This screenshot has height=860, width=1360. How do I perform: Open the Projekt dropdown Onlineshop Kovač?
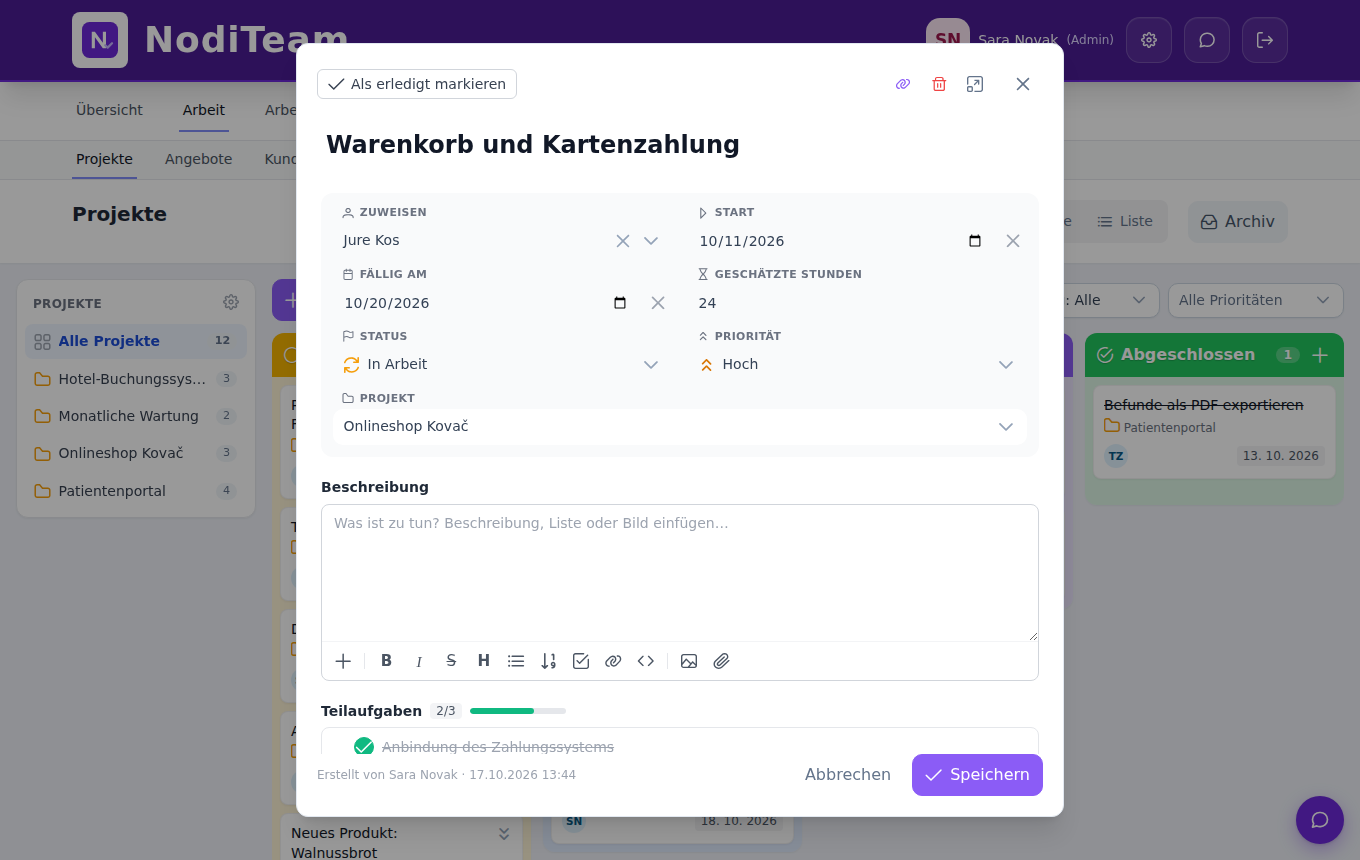[680, 427]
